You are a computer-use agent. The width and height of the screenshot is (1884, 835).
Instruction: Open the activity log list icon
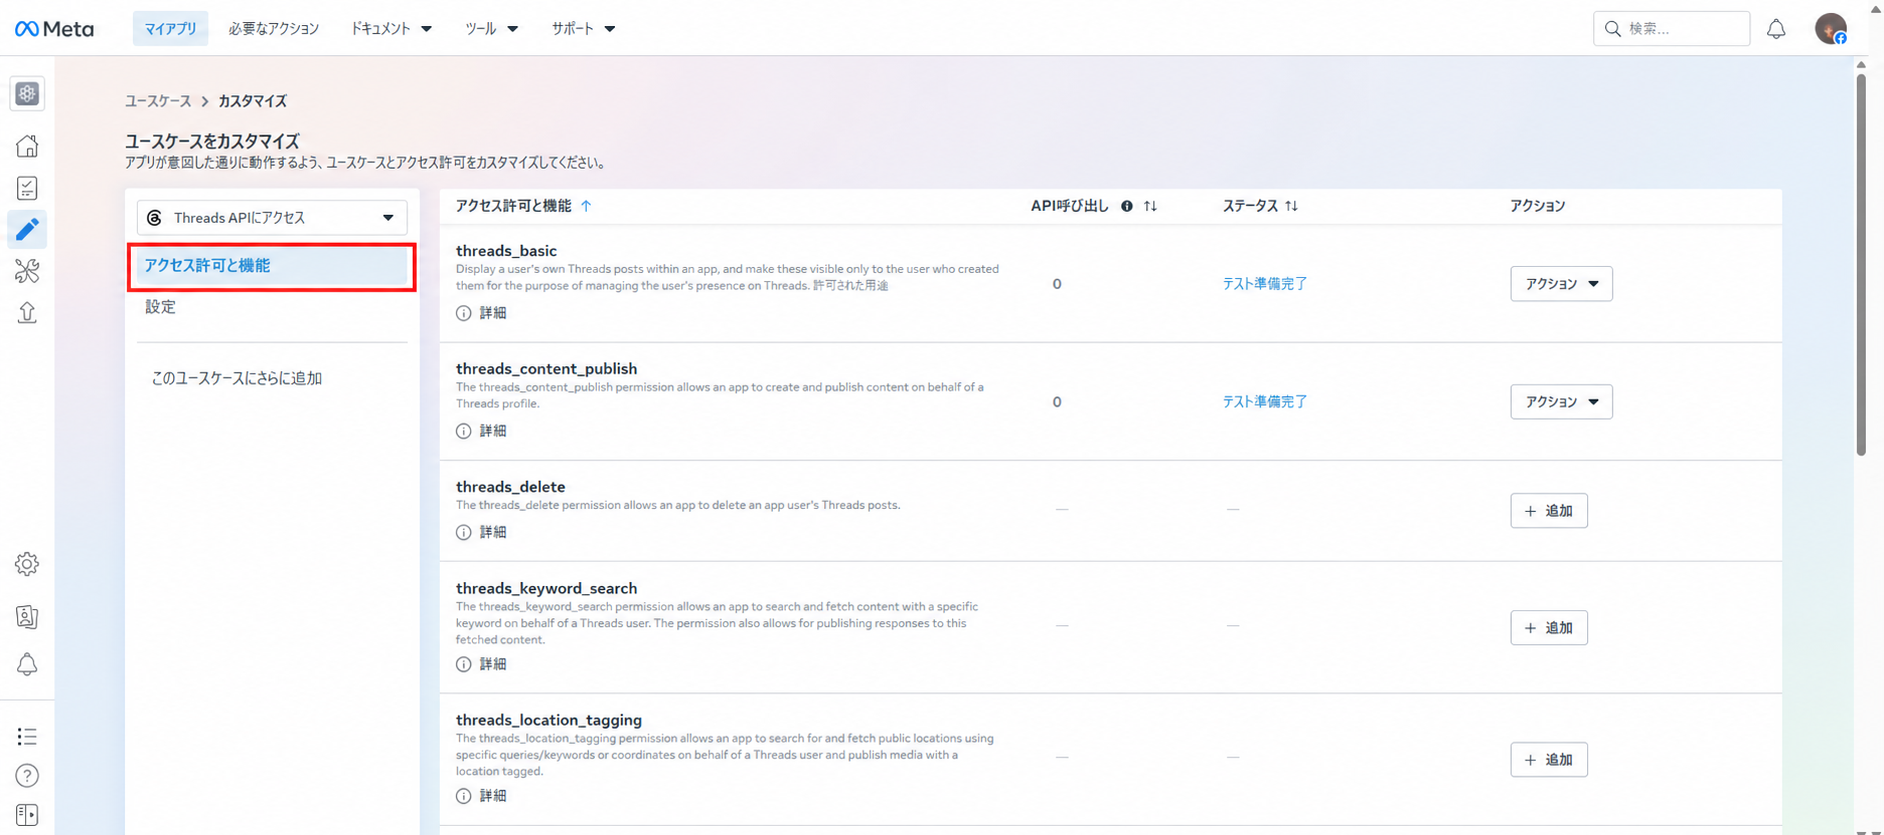[27, 737]
